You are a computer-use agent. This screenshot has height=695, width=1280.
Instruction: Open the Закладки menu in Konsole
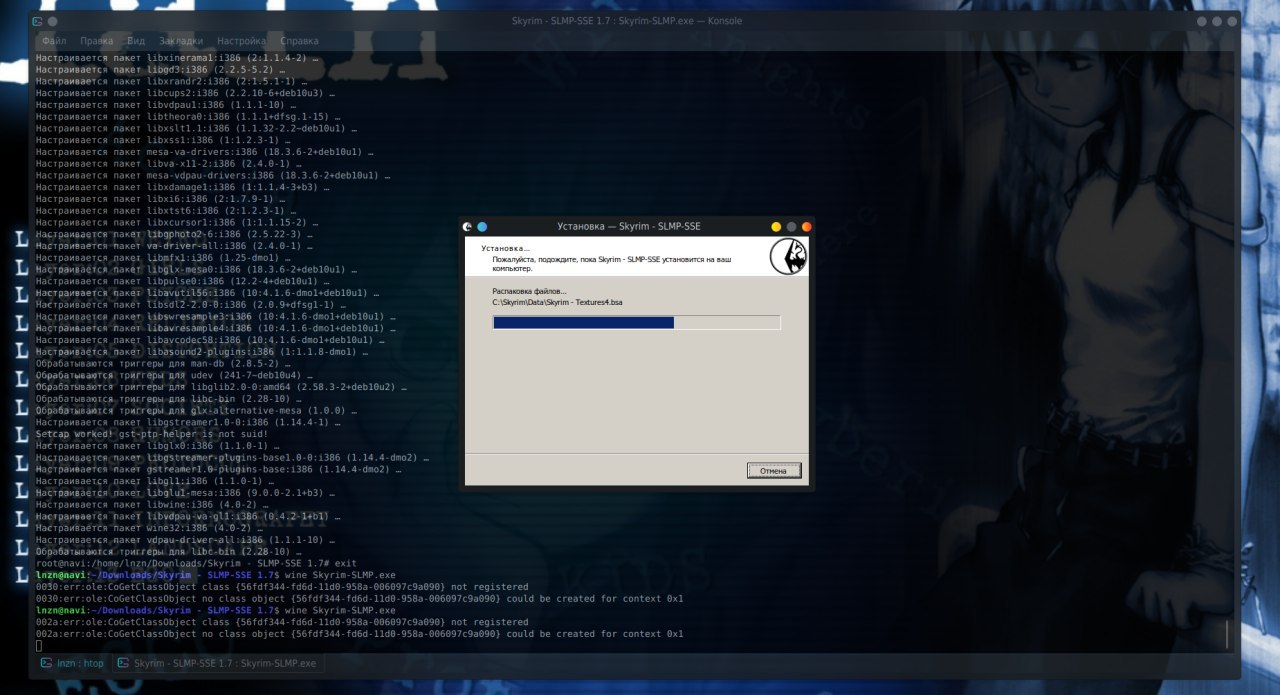click(181, 41)
